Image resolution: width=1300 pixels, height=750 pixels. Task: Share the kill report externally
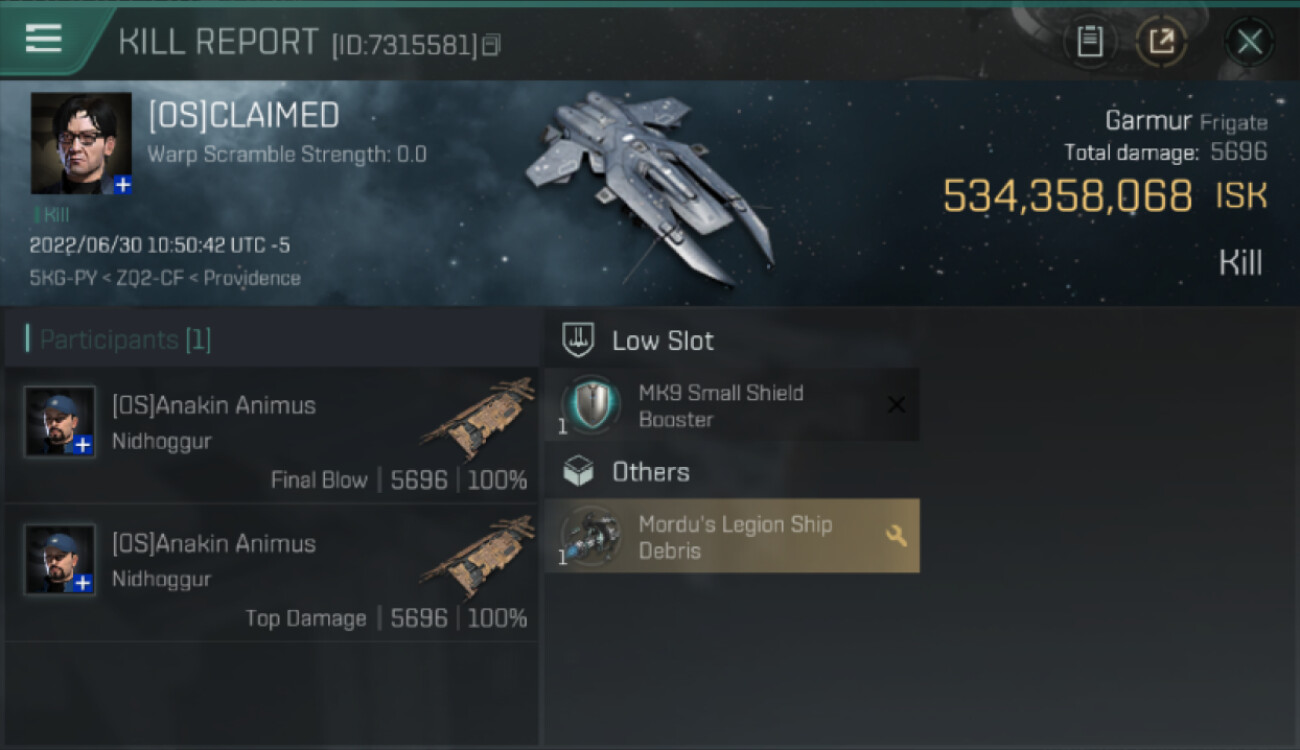tap(1161, 42)
